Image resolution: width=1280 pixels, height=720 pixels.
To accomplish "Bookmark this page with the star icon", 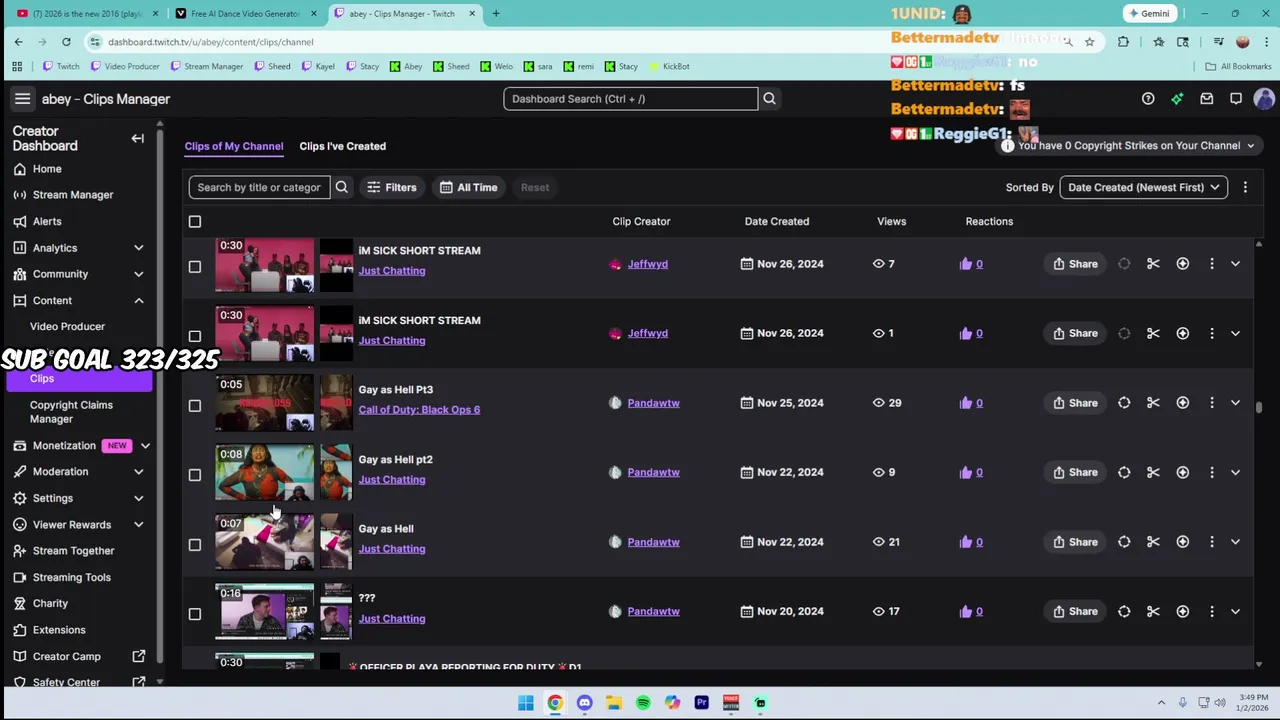I will click(1089, 42).
